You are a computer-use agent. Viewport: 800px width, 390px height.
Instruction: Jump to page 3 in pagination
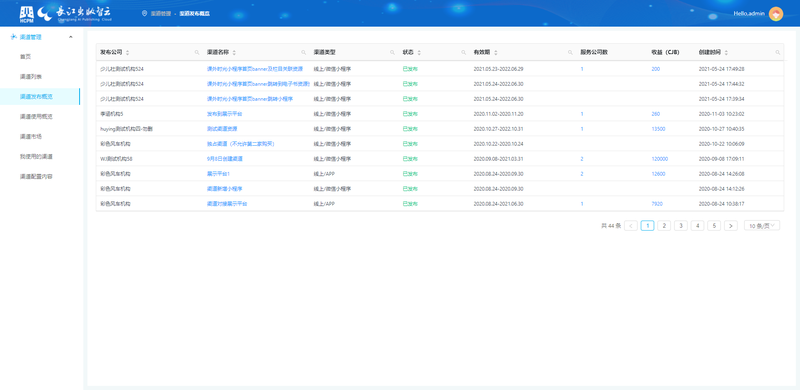tap(681, 226)
